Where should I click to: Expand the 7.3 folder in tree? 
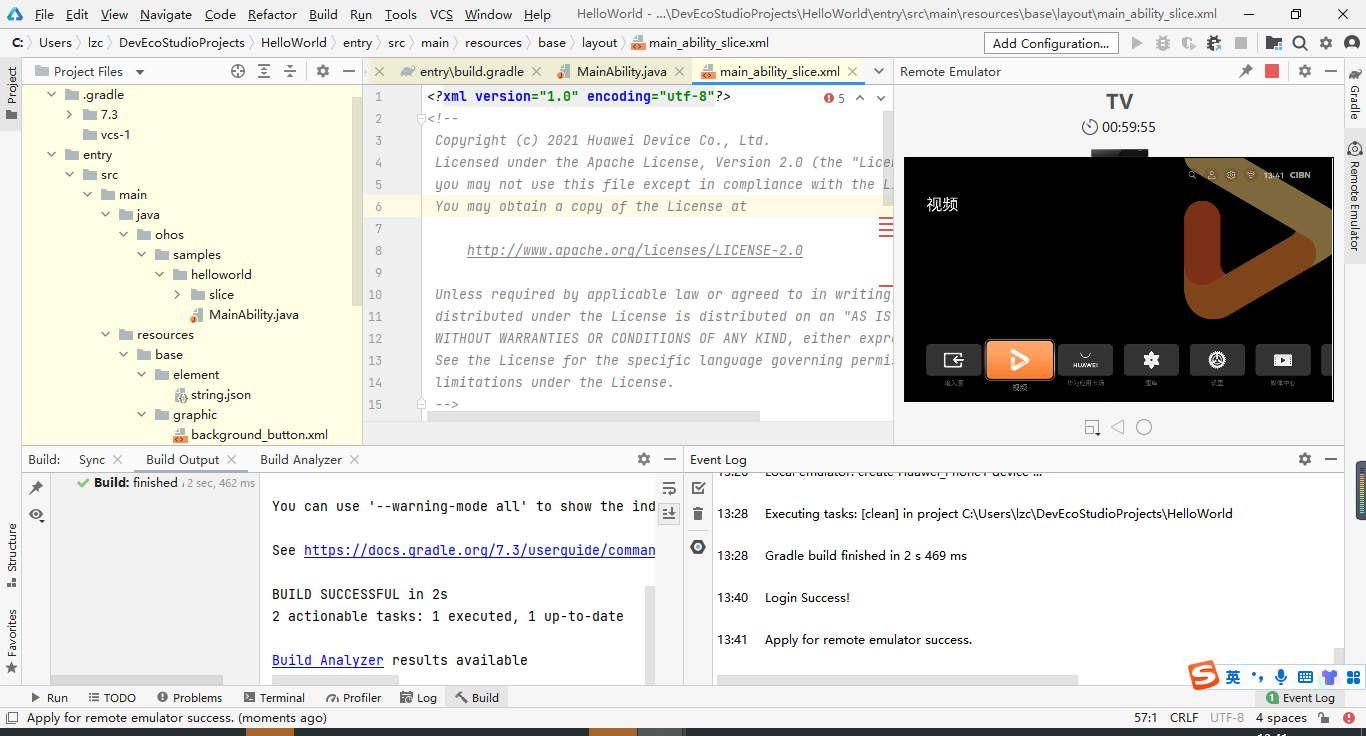coord(70,115)
